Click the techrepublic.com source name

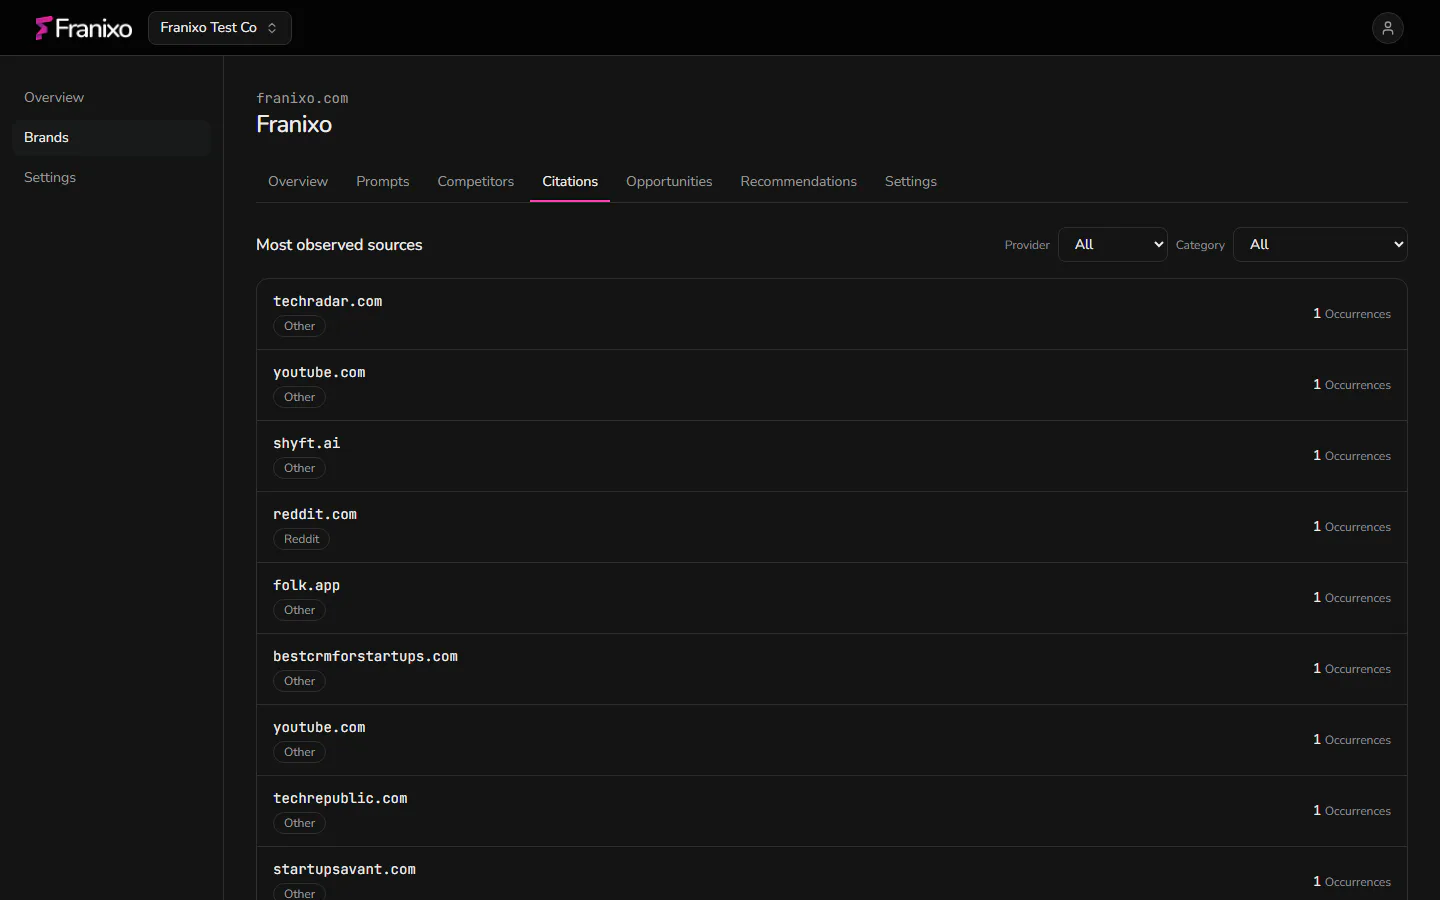click(x=340, y=798)
